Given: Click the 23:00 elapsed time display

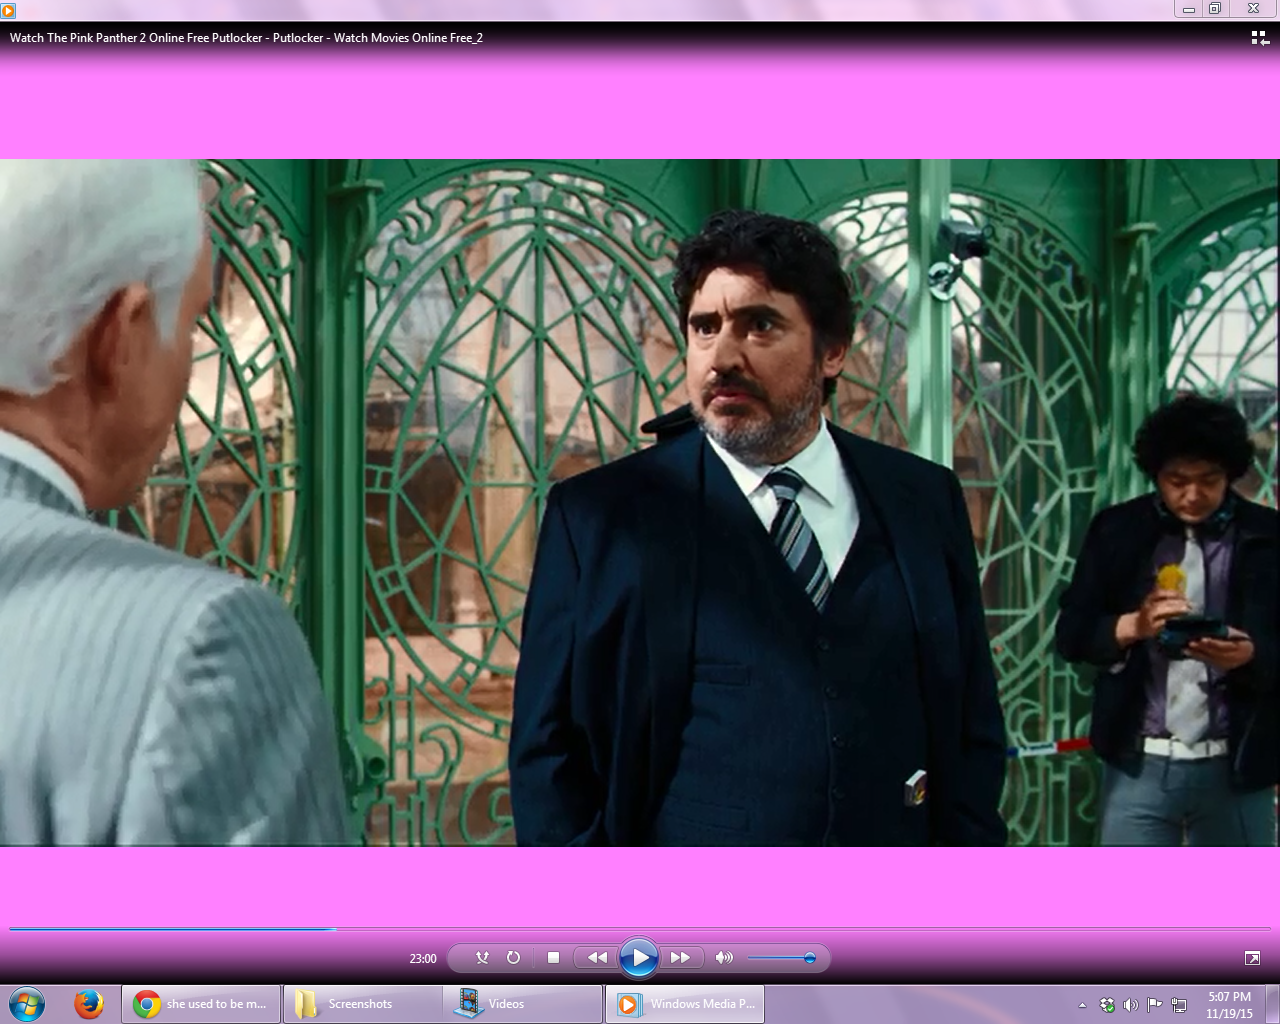Looking at the screenshot, I should pos(423,959).
